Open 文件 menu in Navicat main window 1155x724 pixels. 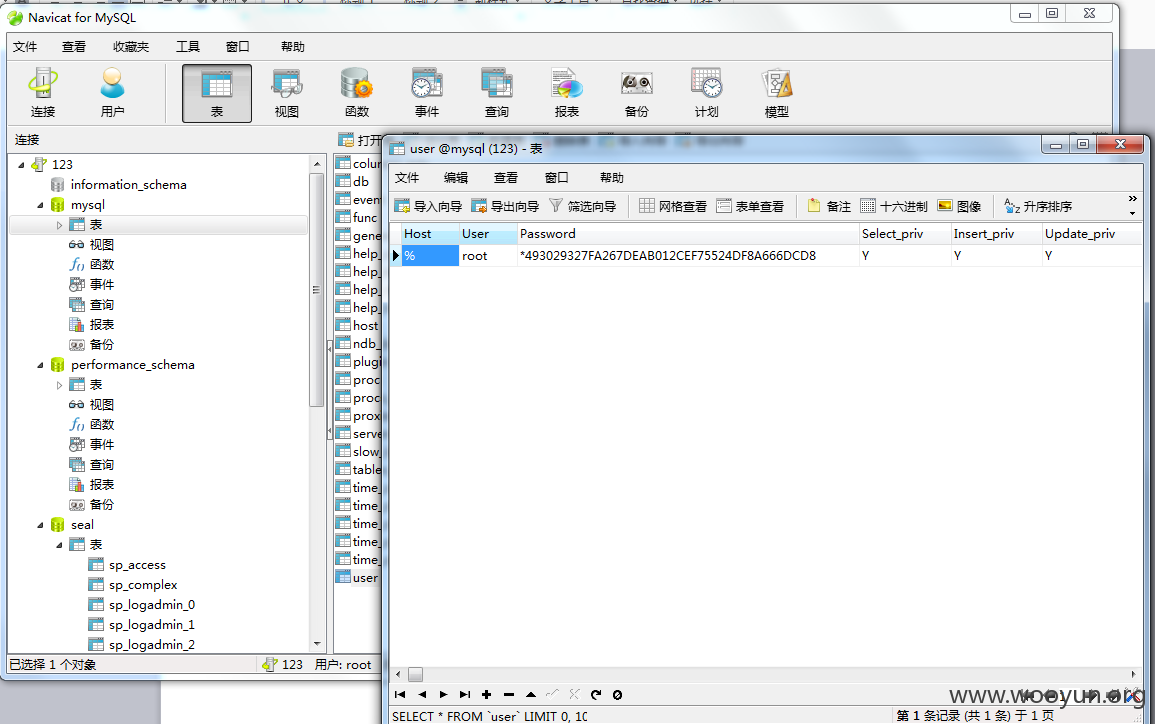click(x=25, y=46)
